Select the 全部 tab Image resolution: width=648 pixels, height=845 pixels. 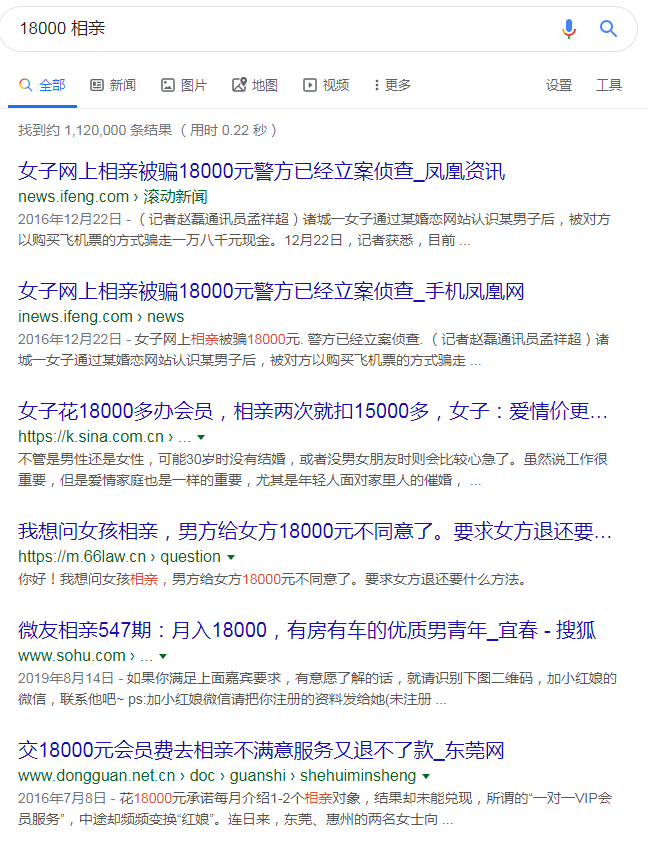click(42, 85)
